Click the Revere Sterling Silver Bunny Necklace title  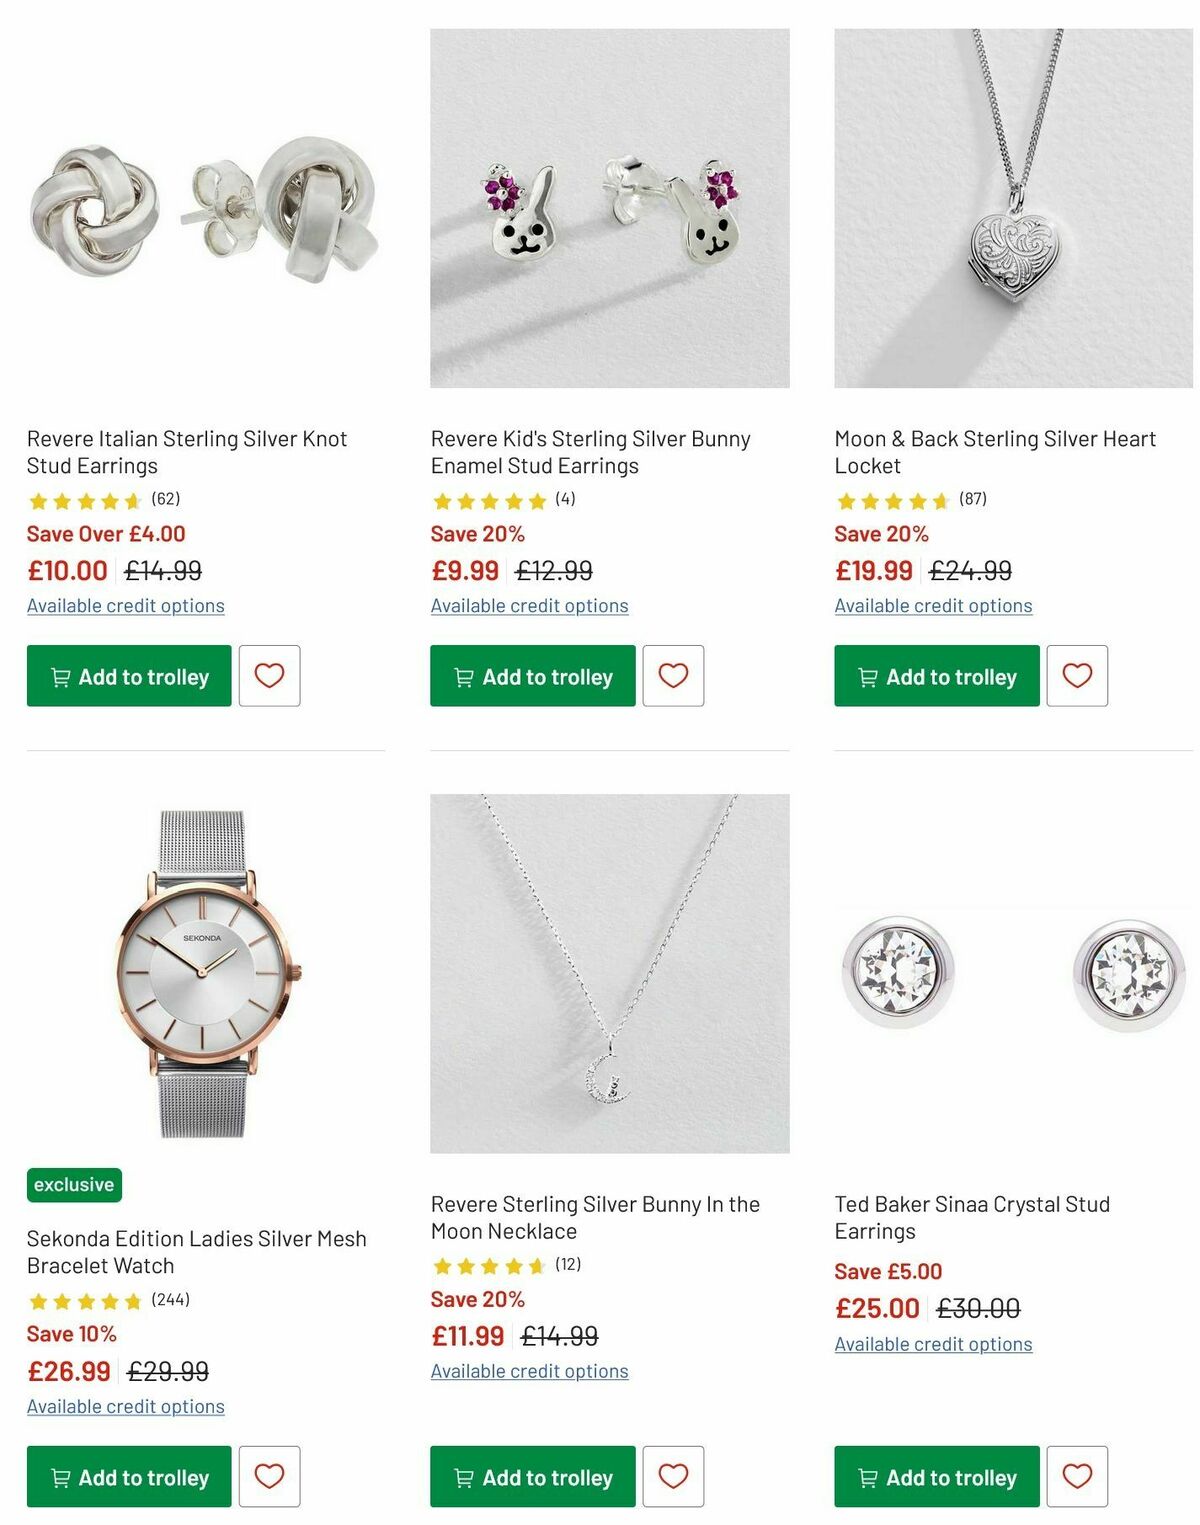[x=595, y=1217]
